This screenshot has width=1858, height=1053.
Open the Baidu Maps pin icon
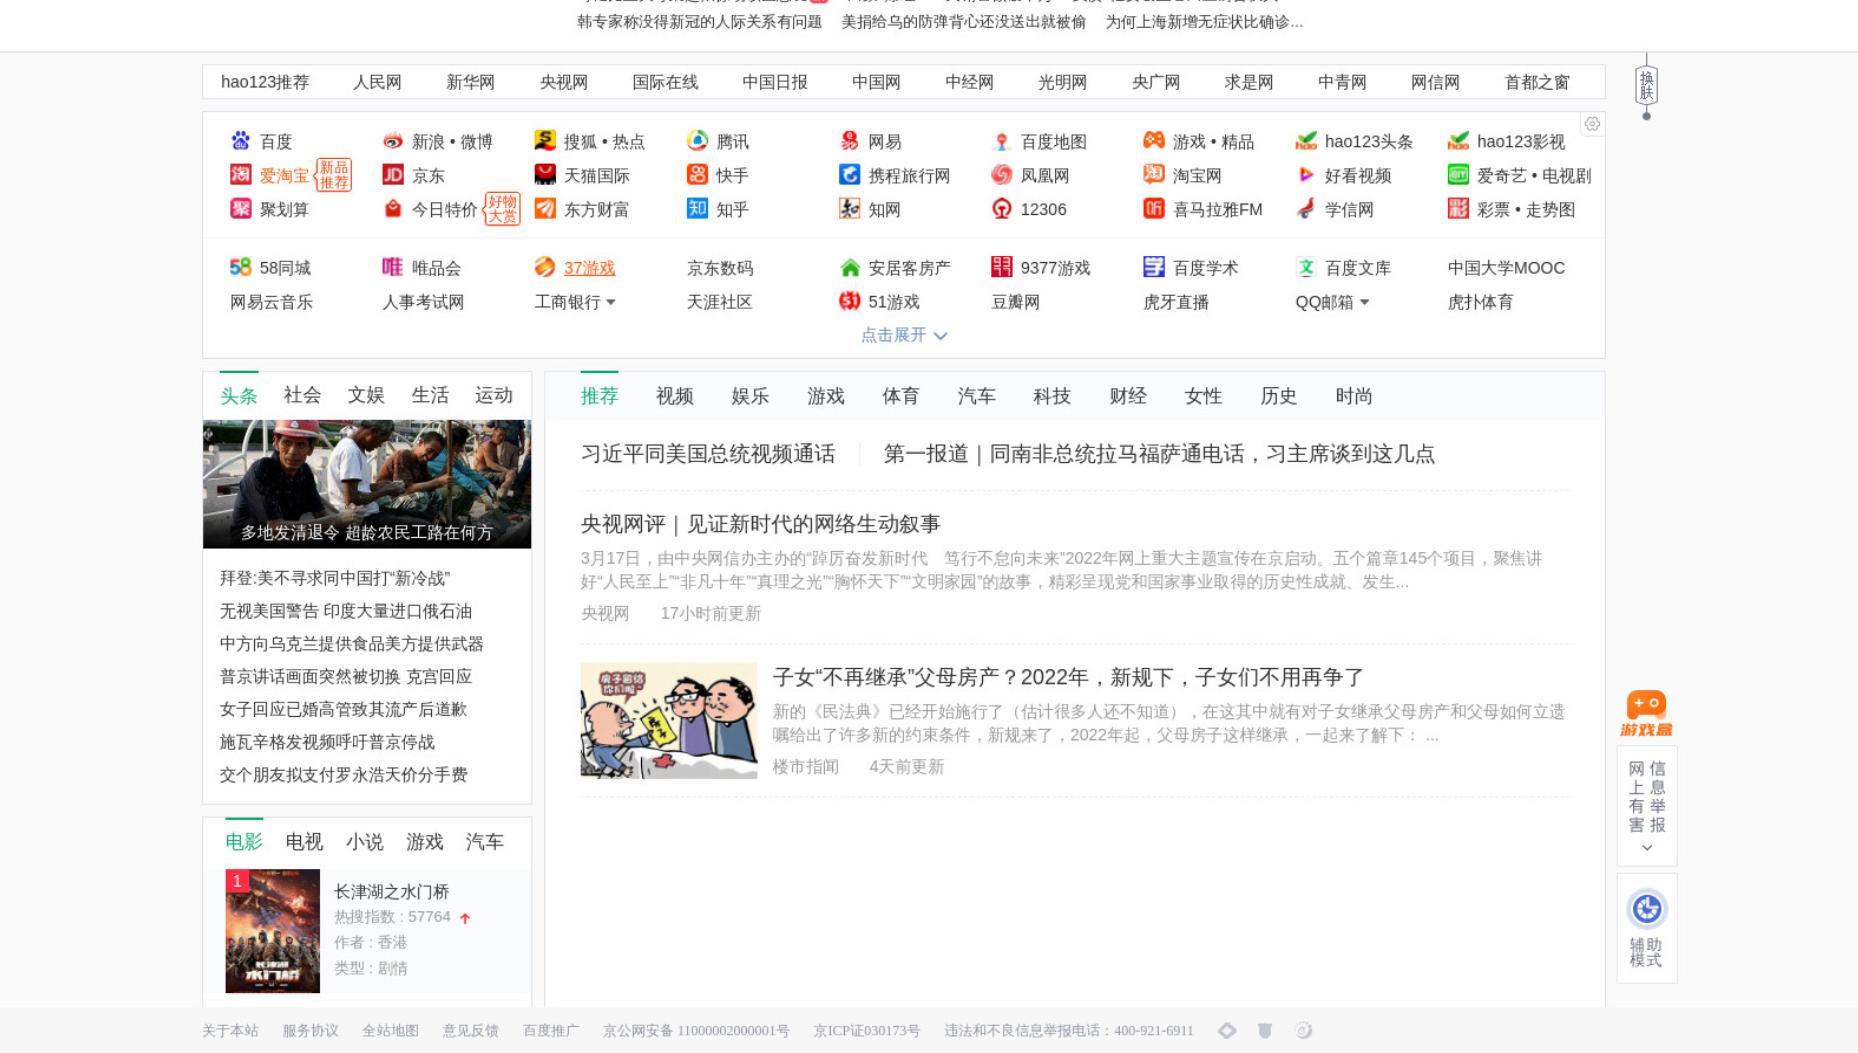[1001, 141]
